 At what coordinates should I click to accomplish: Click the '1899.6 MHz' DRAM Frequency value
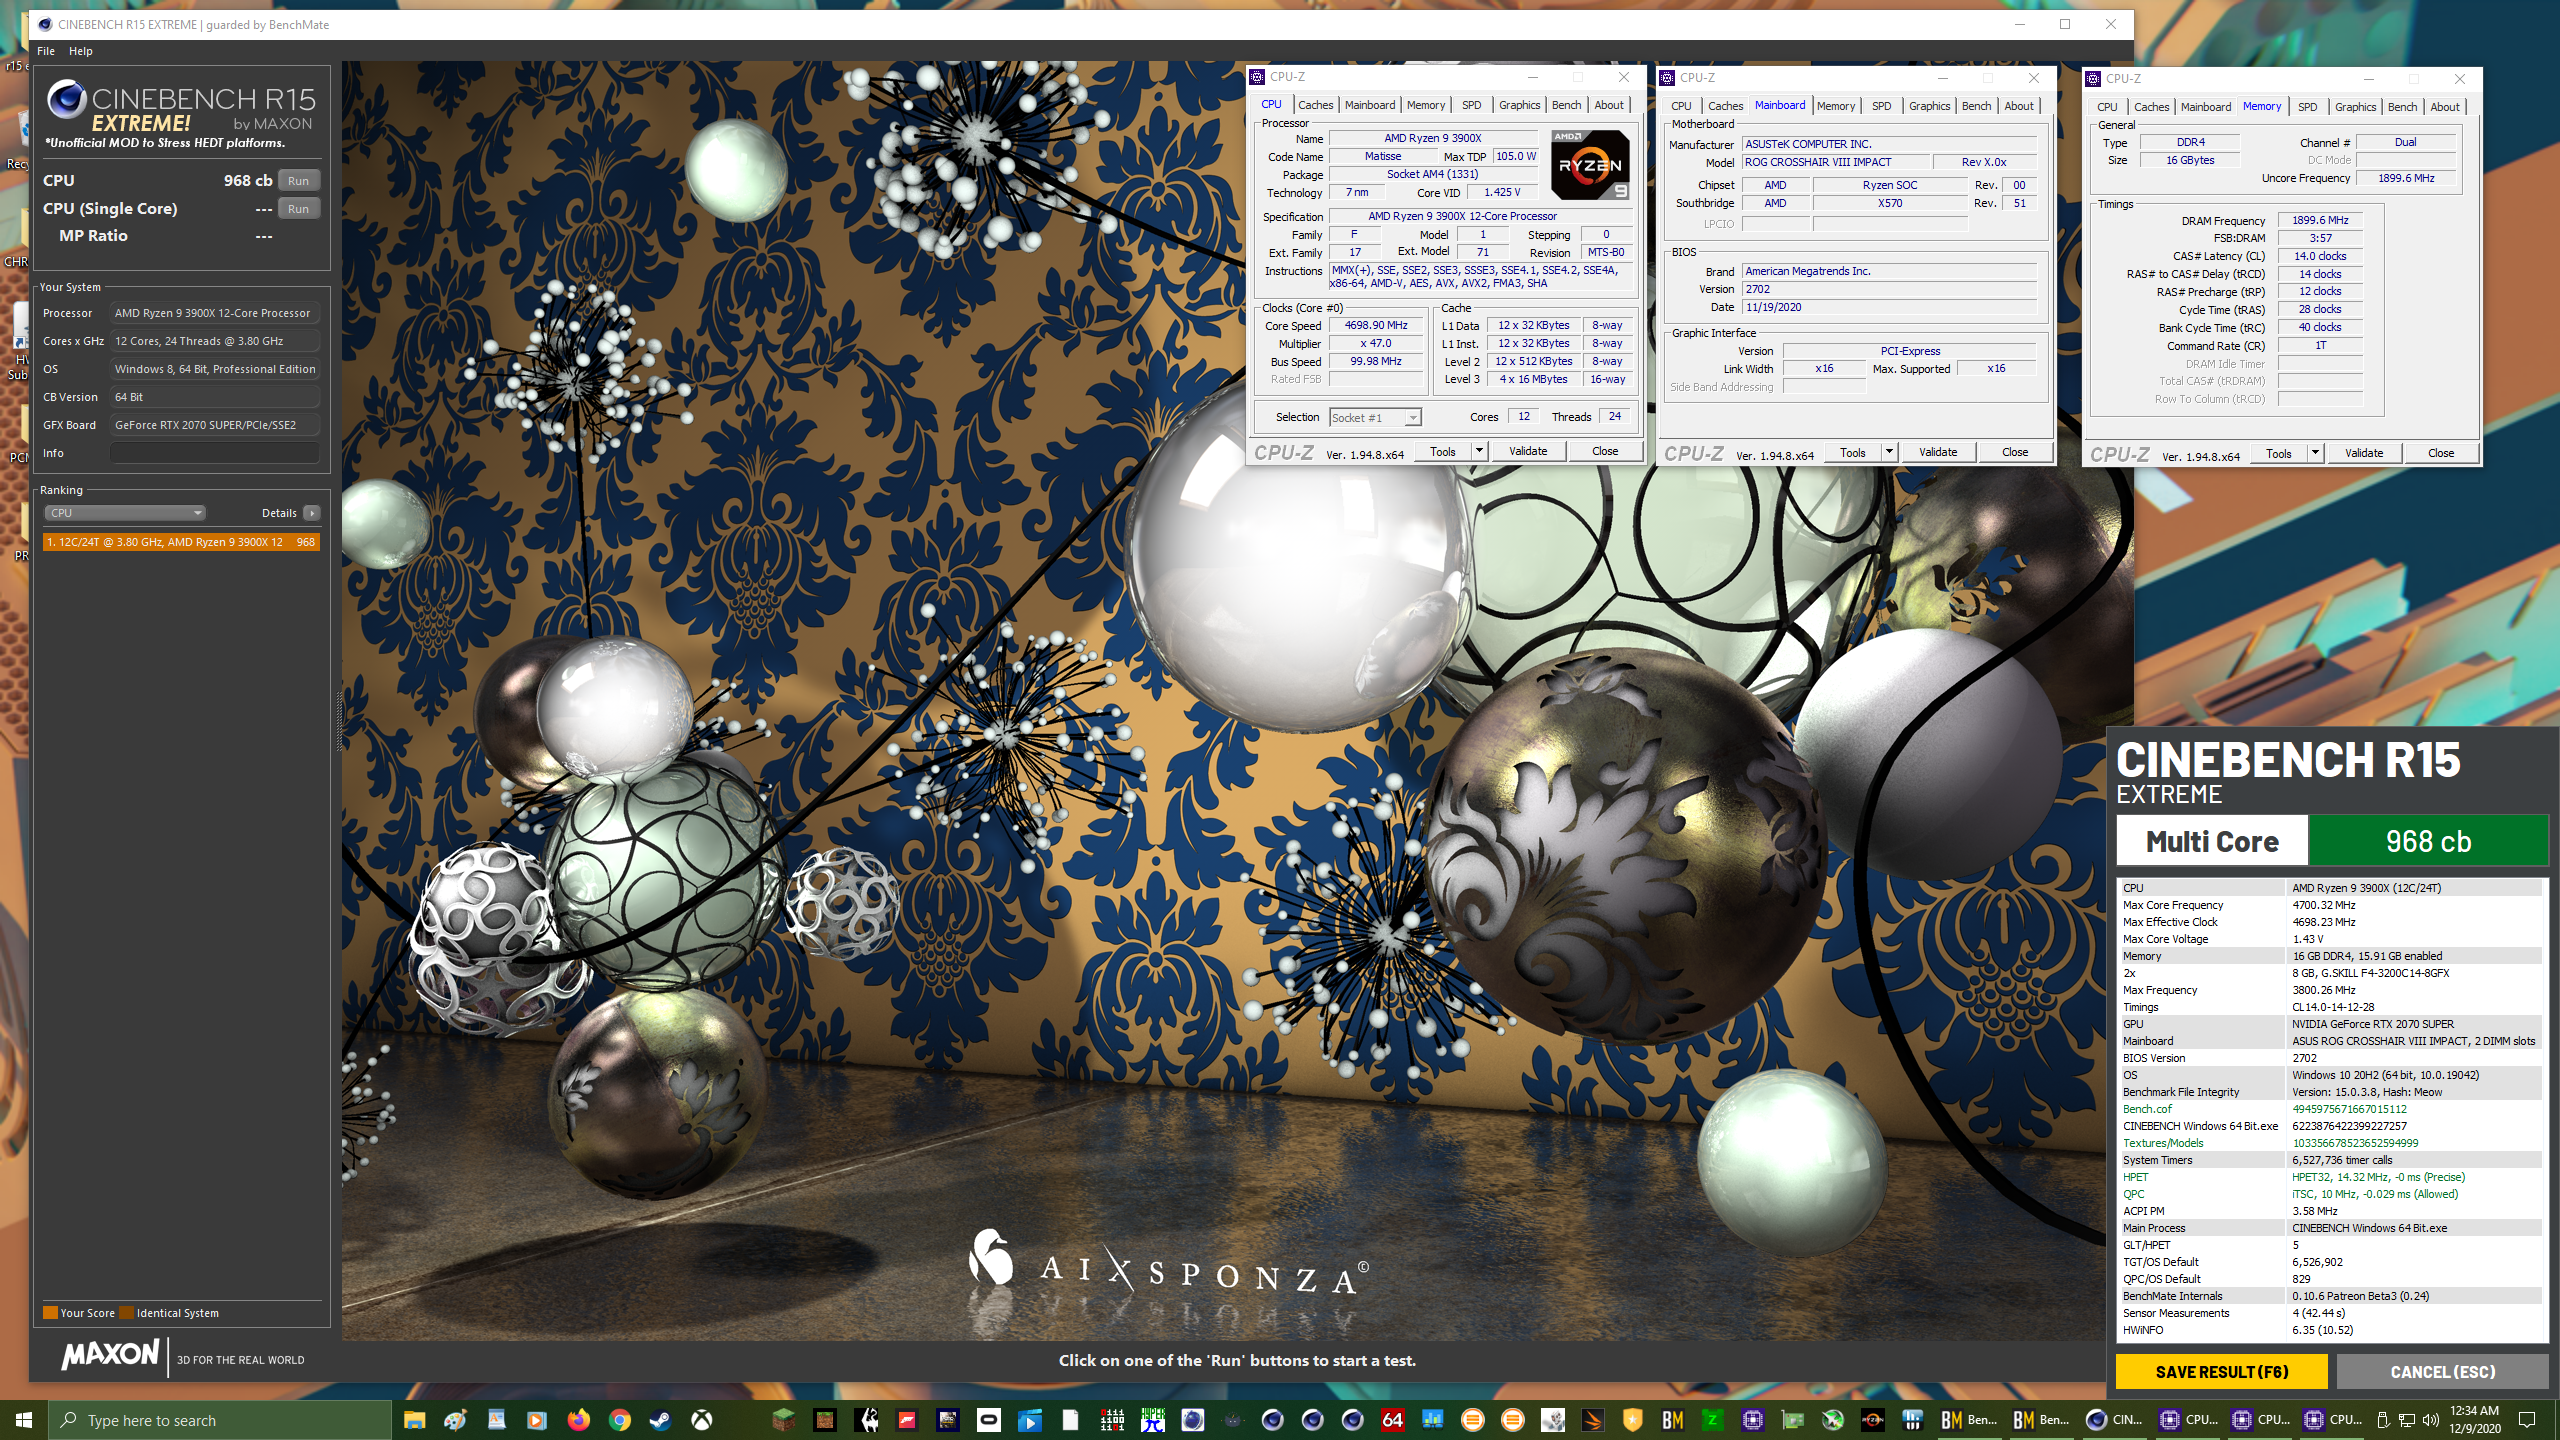pos(2320,220)
